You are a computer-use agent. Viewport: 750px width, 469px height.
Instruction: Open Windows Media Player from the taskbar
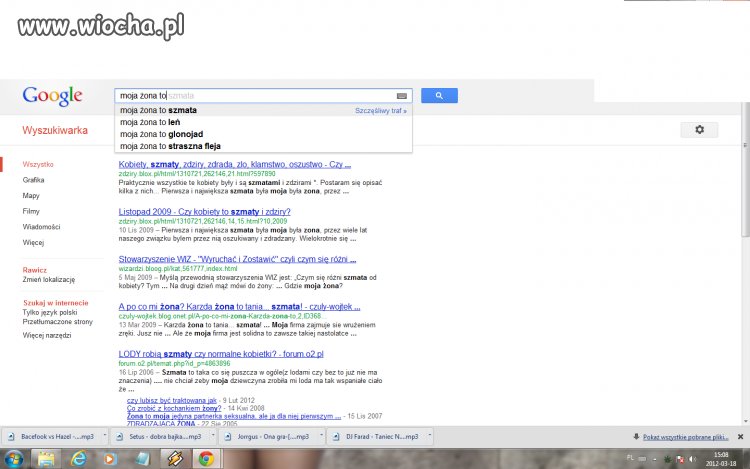pyautogui.click(x=110, y=459)
